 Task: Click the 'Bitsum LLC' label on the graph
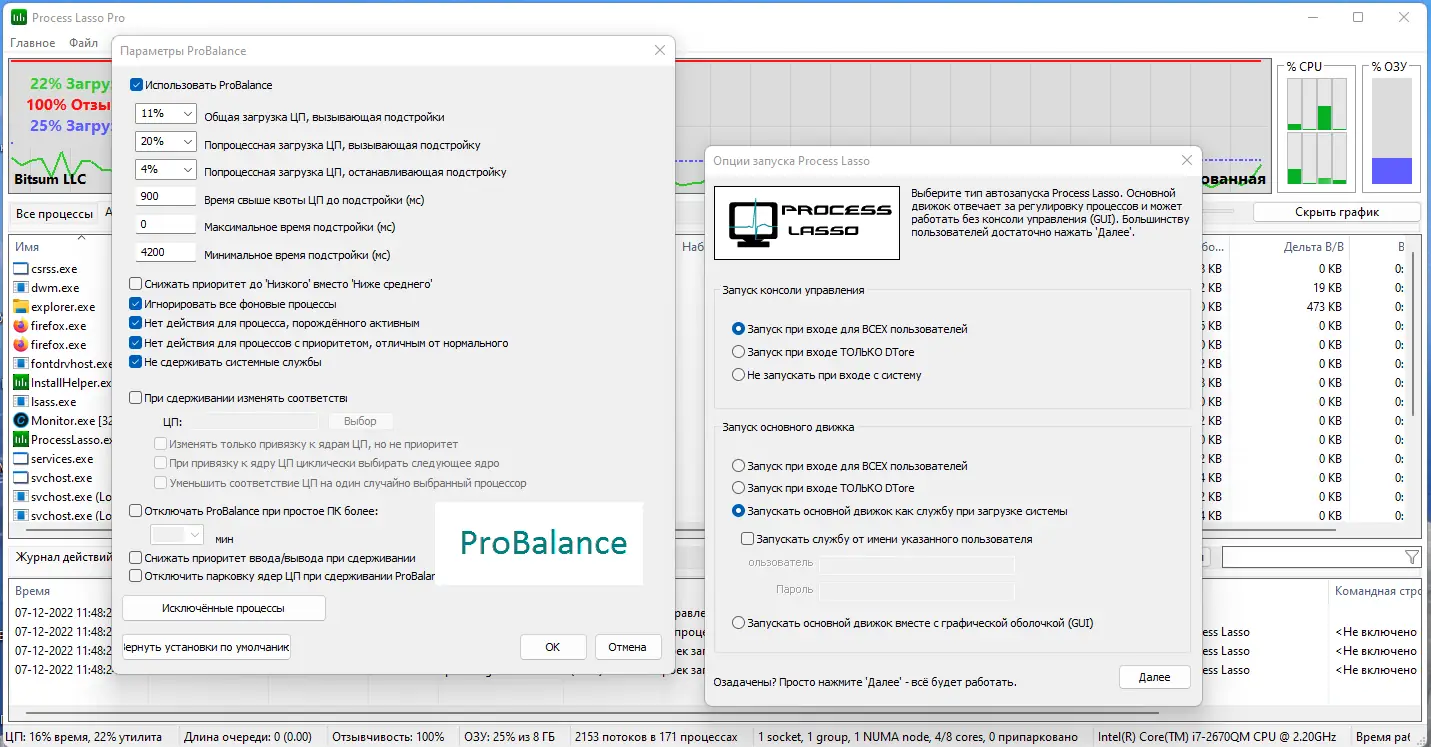[50, 180]
